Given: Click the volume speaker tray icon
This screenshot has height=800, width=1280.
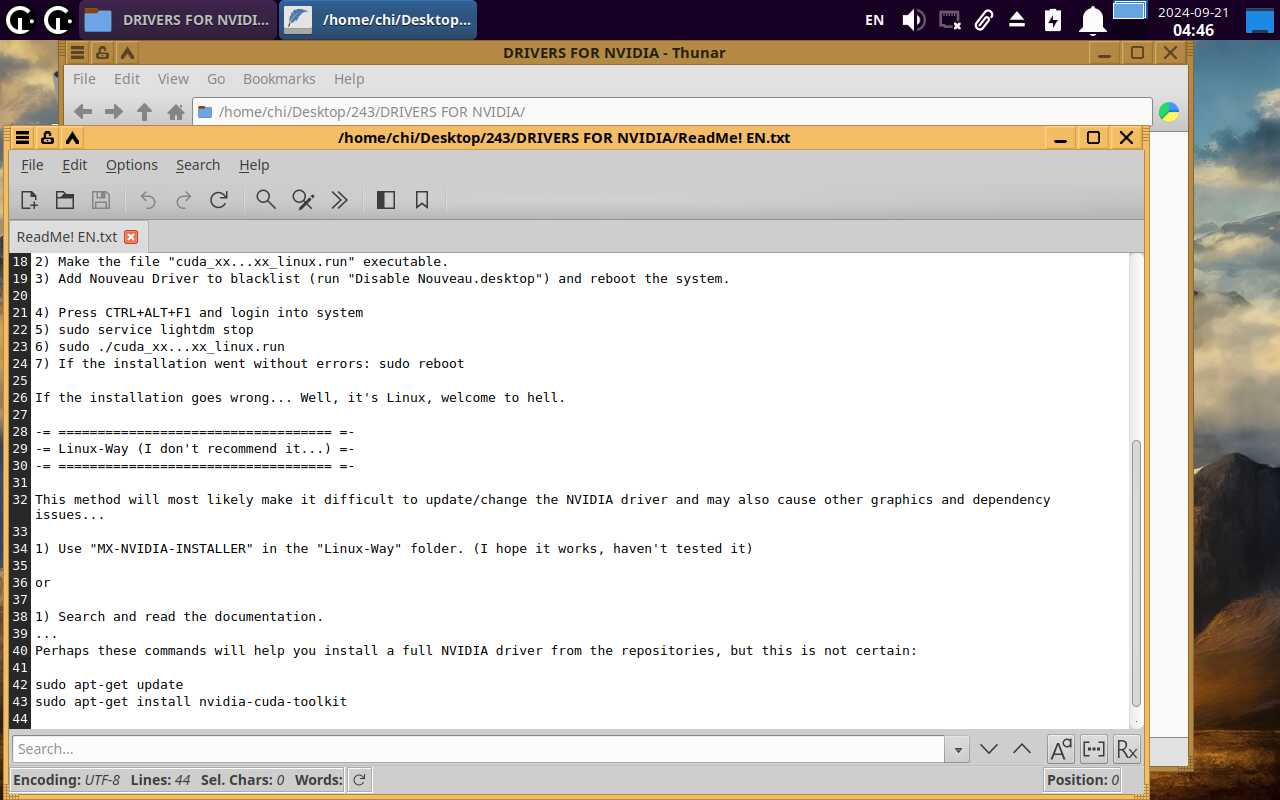Looking at the screenshot, I should [913, 20].
